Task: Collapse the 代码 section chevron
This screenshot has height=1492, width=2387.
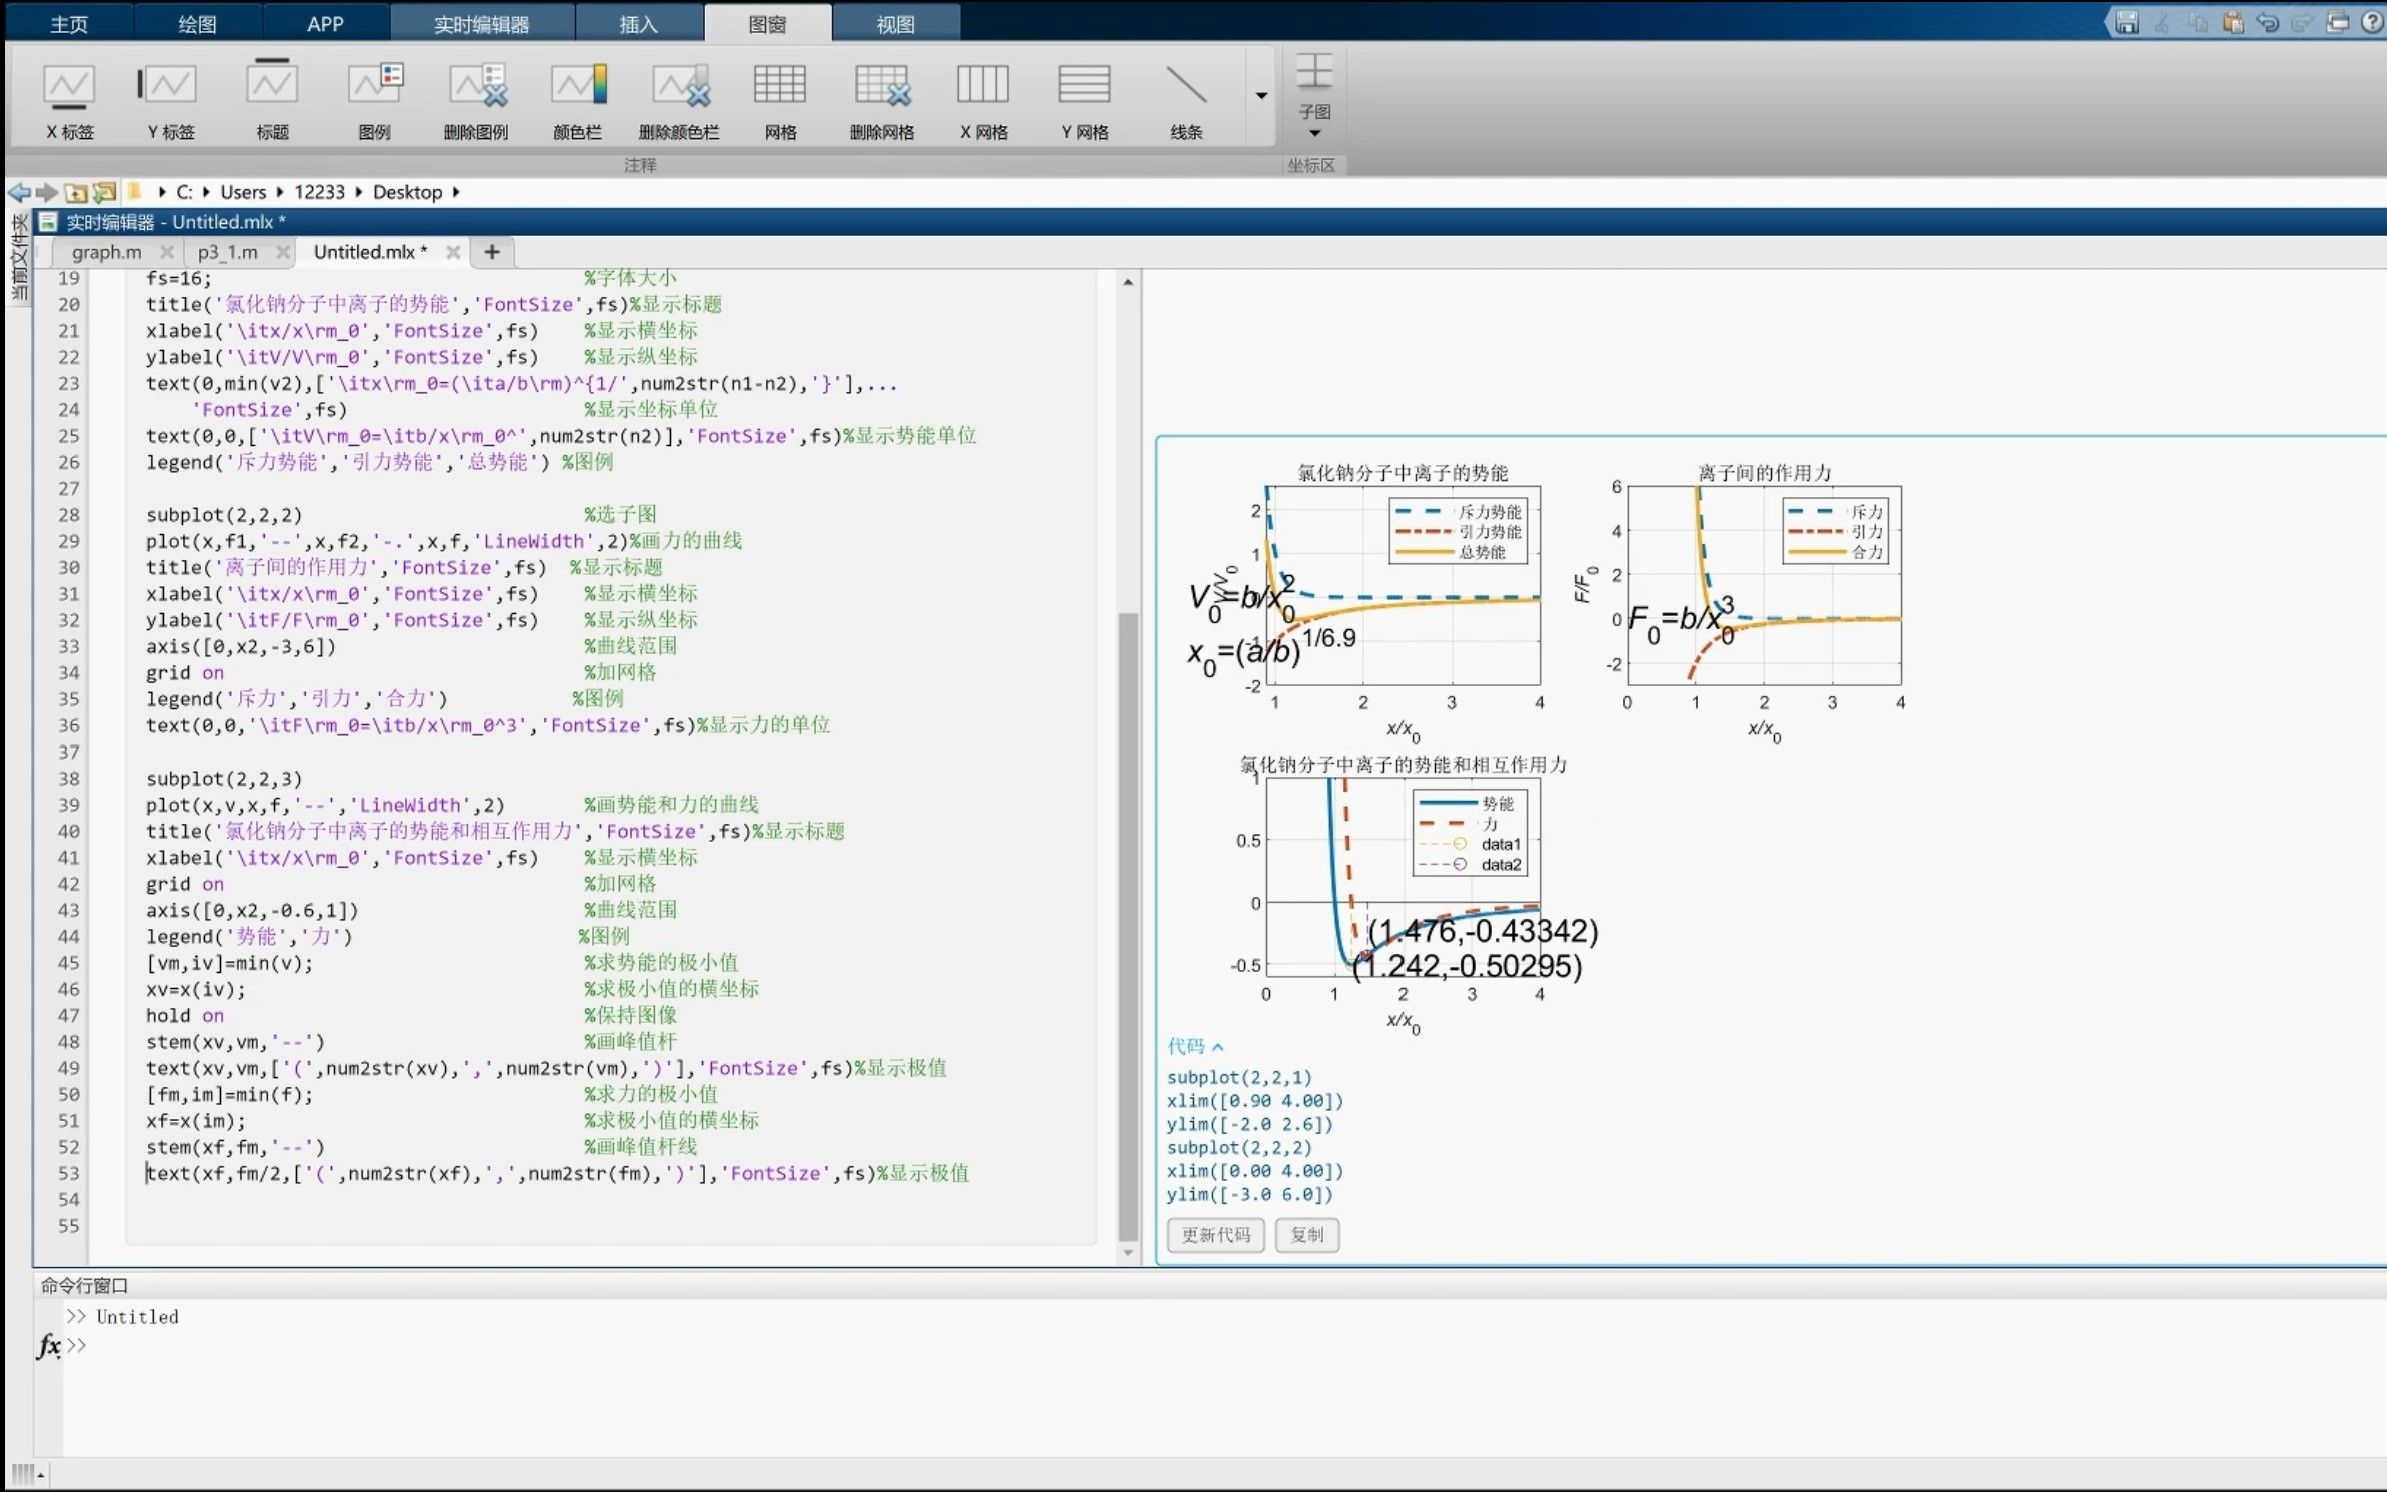Action: click(1217, 1047)
